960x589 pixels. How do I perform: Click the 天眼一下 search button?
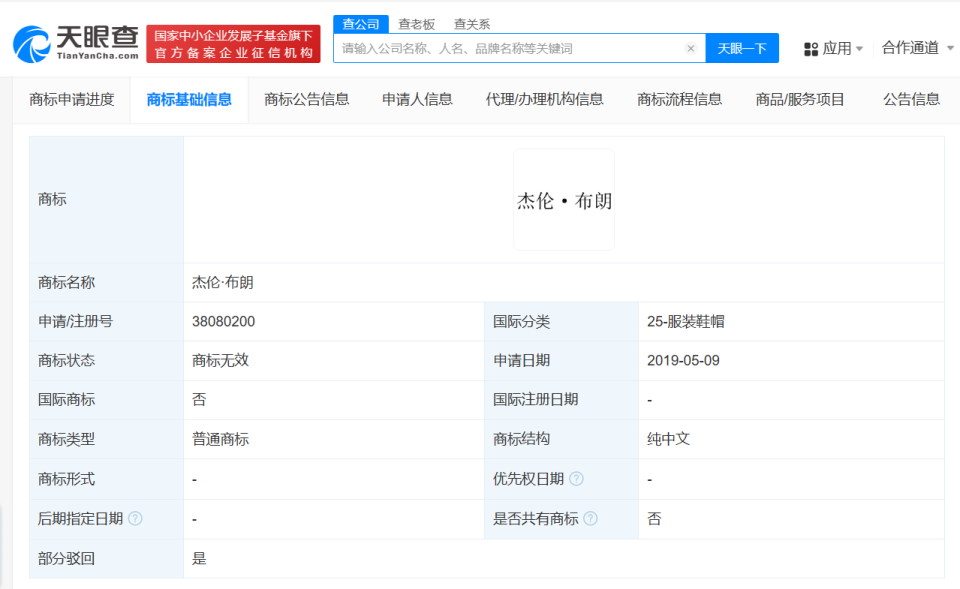[742, 47]
